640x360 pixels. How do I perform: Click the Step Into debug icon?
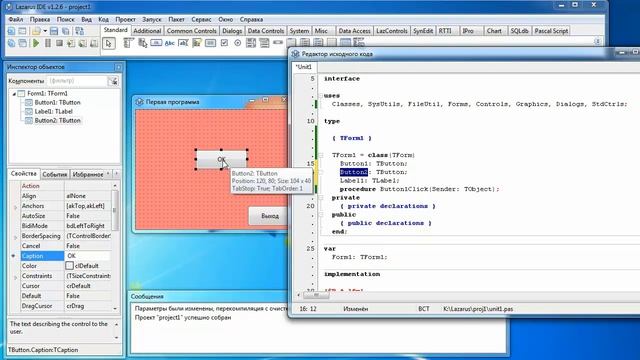(x=71, y=43)
